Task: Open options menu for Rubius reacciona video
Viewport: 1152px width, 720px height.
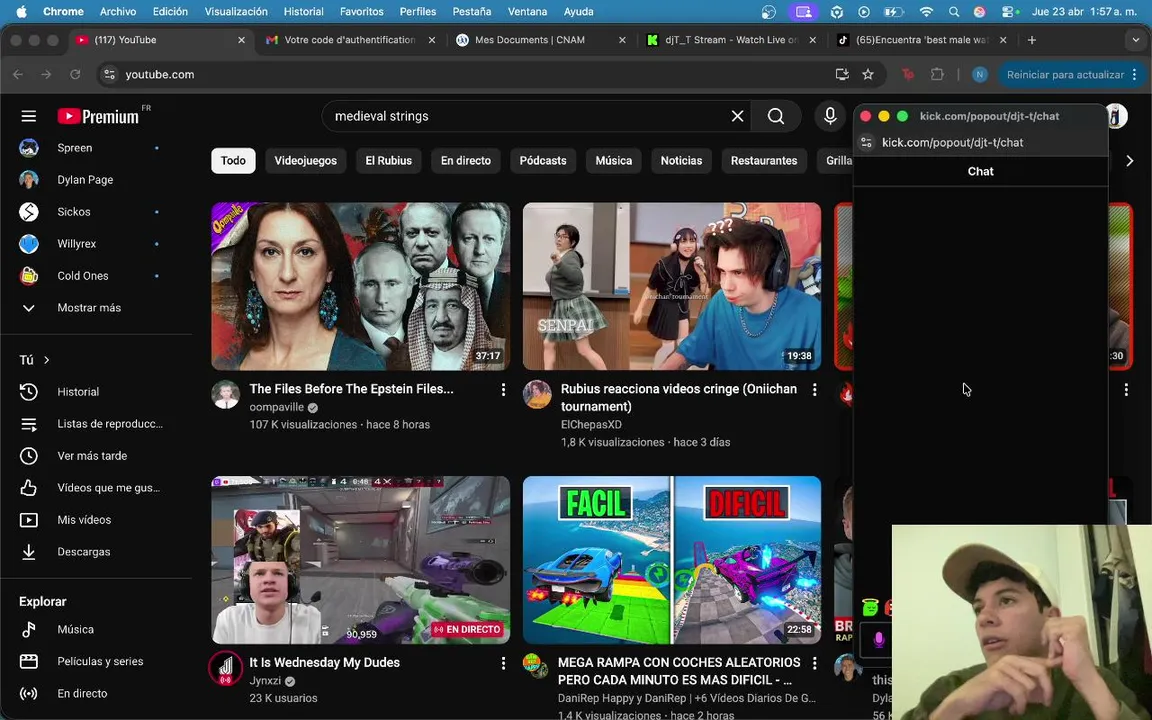Action: 815,390
